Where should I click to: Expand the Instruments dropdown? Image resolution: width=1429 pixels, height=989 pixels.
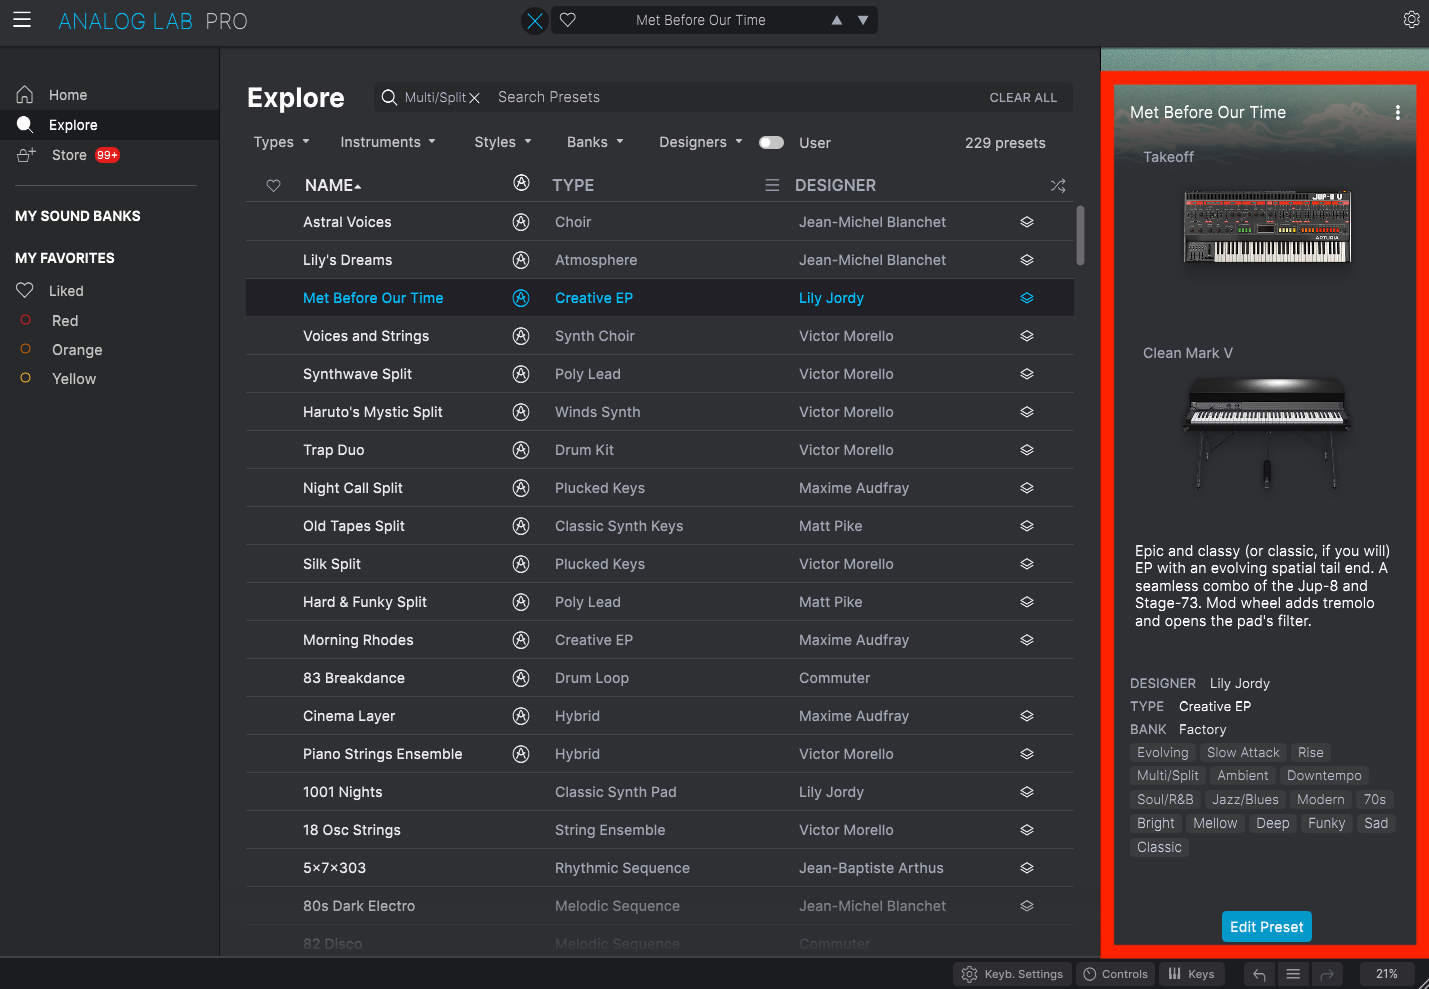(x=388, y=142)
